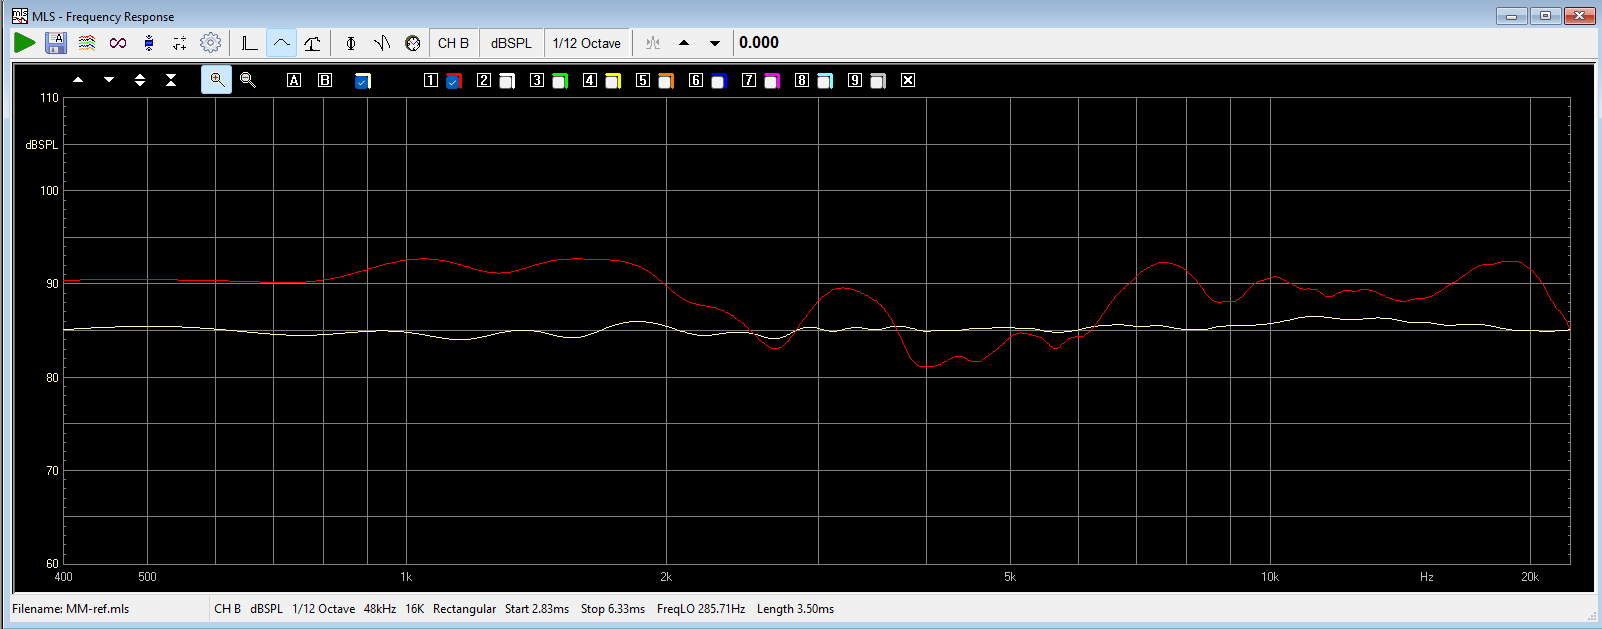
Task: Increase level offset with toolbar up arrow
Action: tap(684, 43)
